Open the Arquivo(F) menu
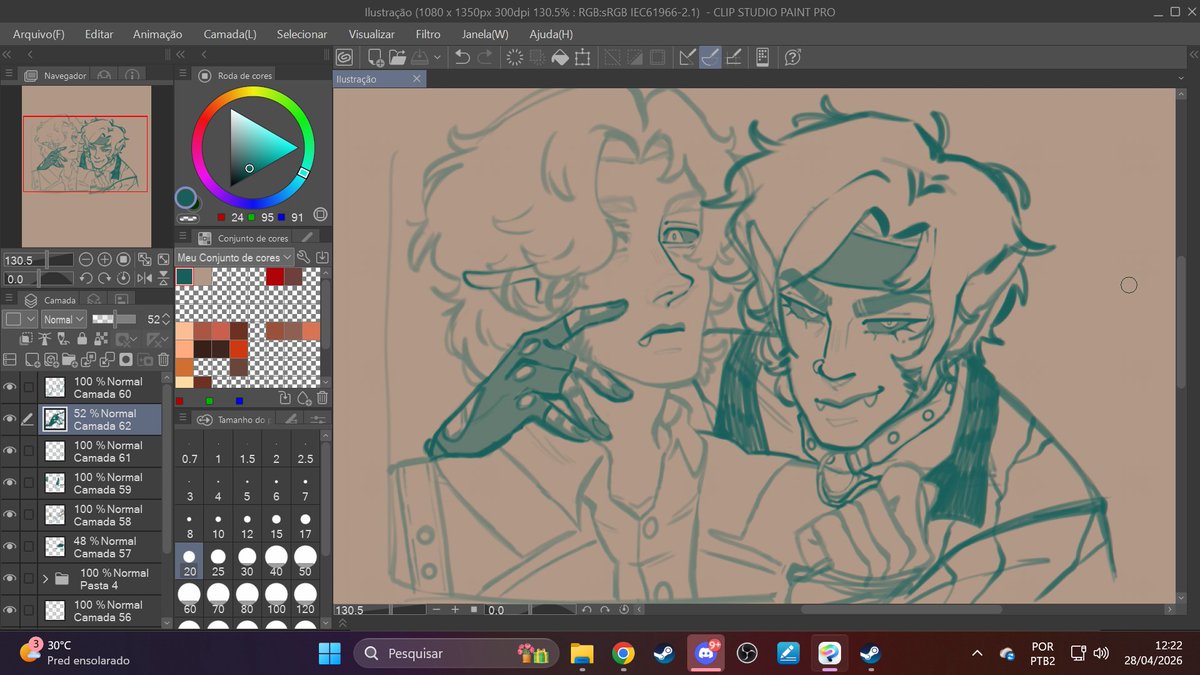Image resolution: width=1200 pixels, height=675 pixels. [39, 34]
